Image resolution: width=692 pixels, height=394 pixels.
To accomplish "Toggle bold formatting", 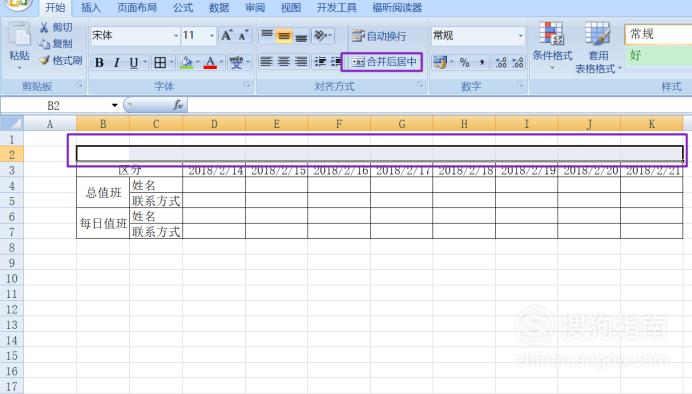I will [x=99, y=63].
